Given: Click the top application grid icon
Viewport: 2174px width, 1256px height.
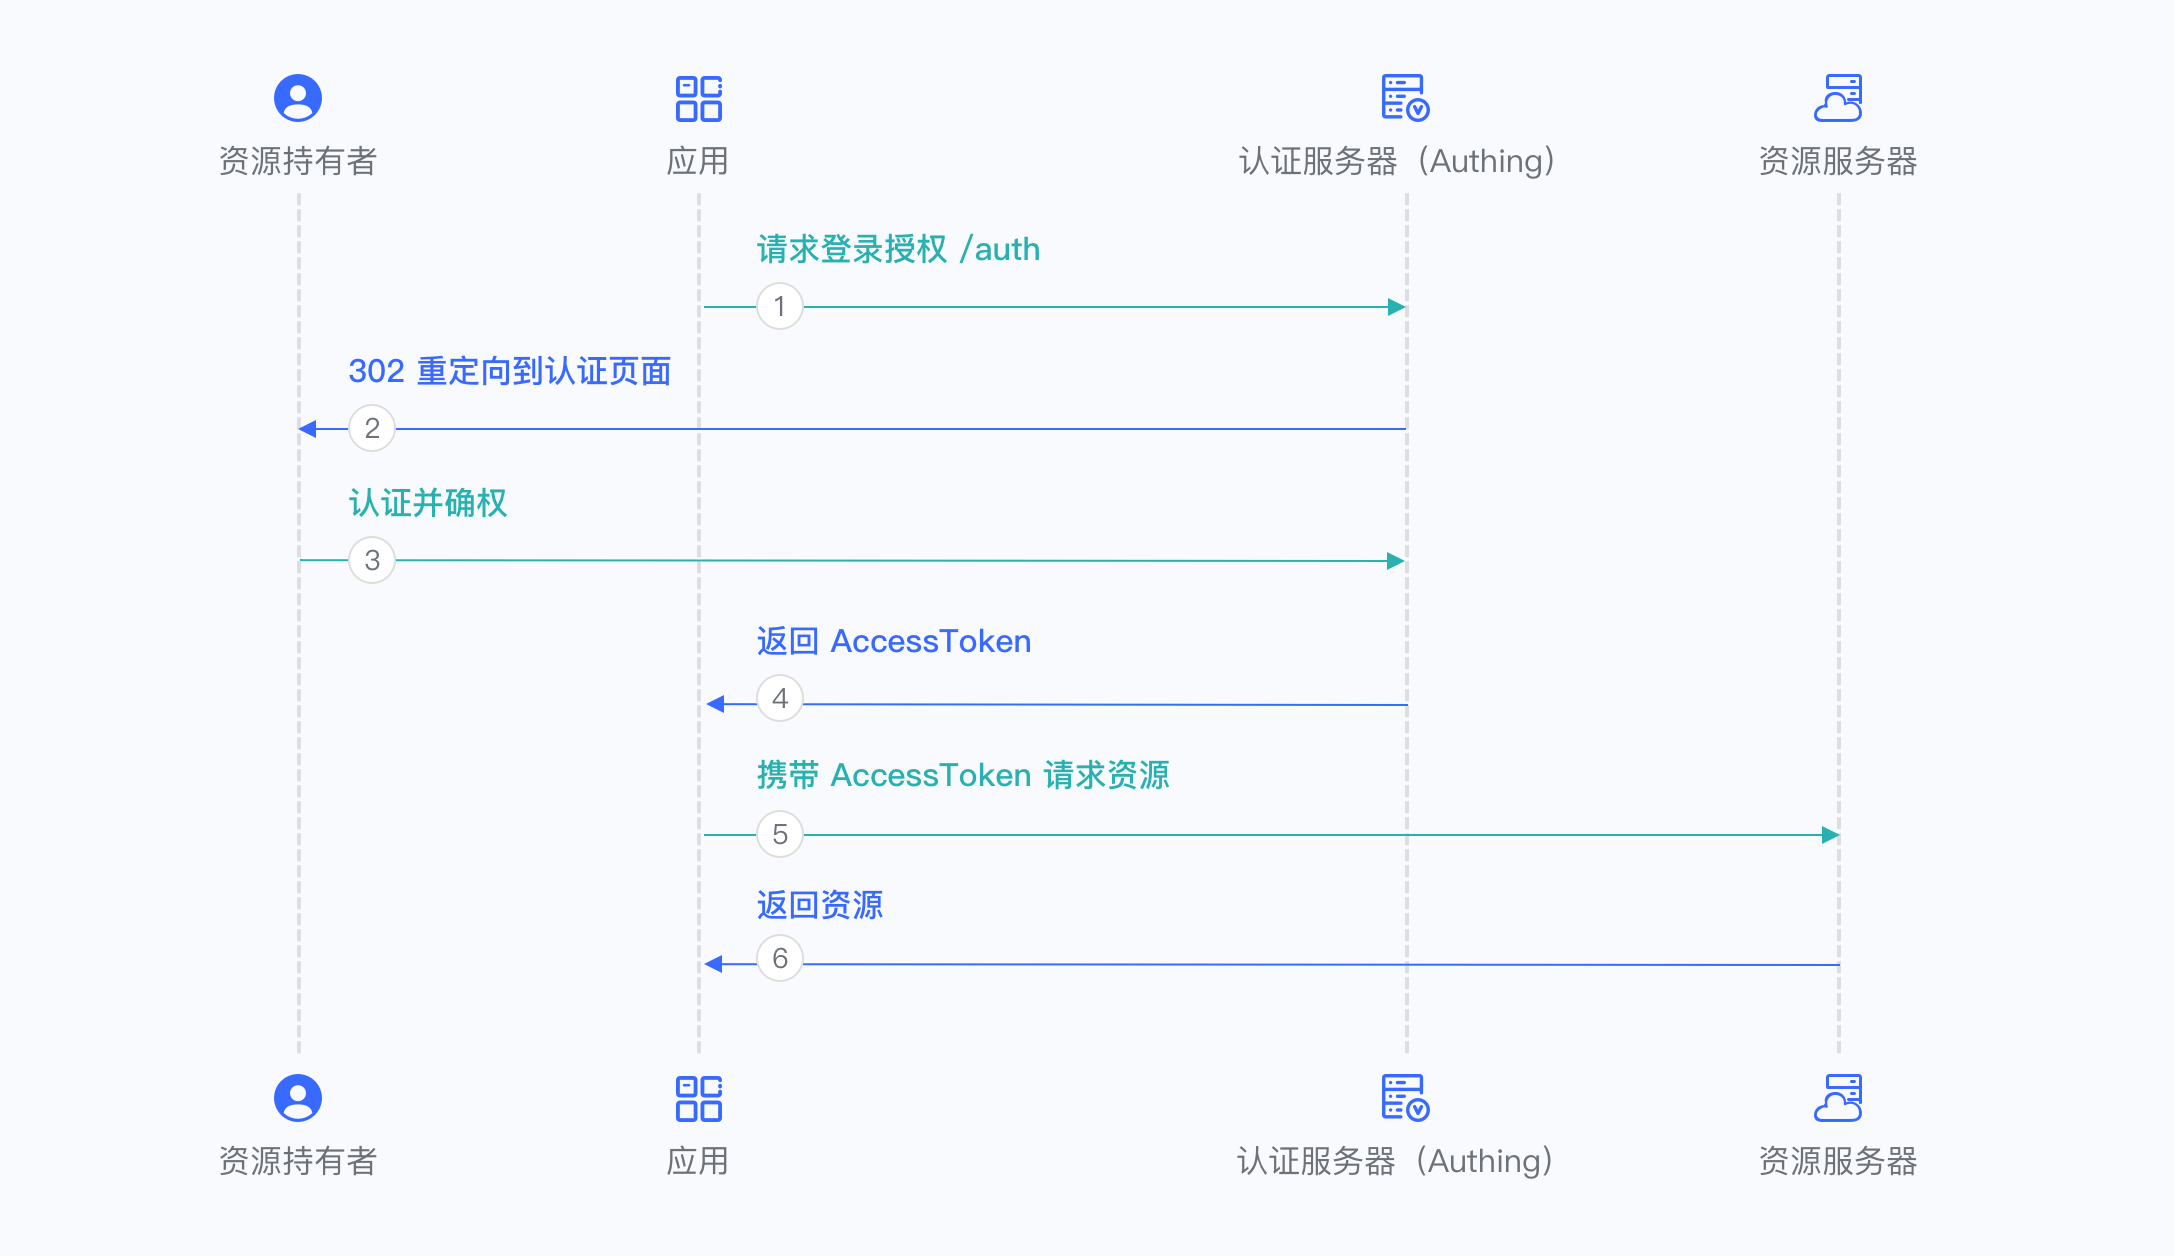Looking at the screenshot, I should [x=699, y=98].
